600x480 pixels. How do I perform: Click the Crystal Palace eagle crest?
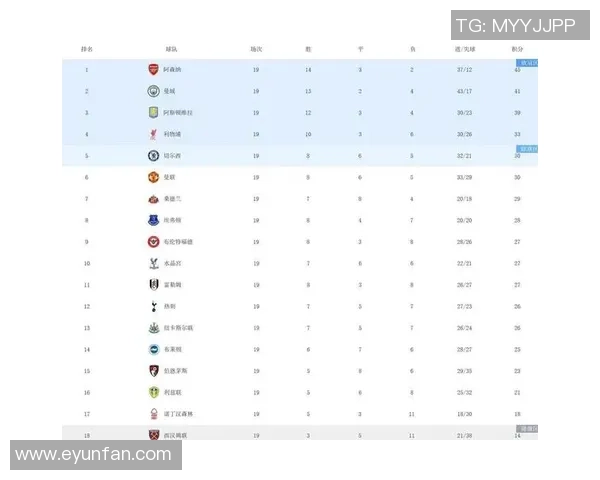pyautogui.click(x=153, y=263)
